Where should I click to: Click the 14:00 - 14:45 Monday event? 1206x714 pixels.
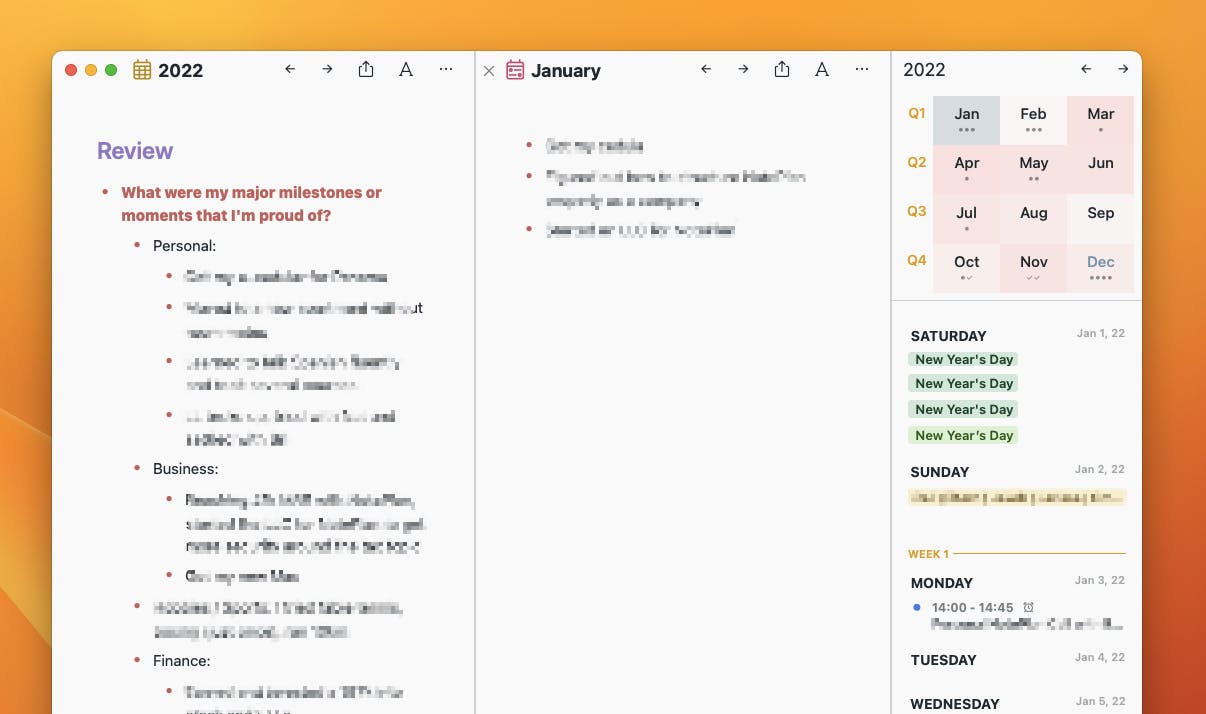click(x=1019, y=615)
